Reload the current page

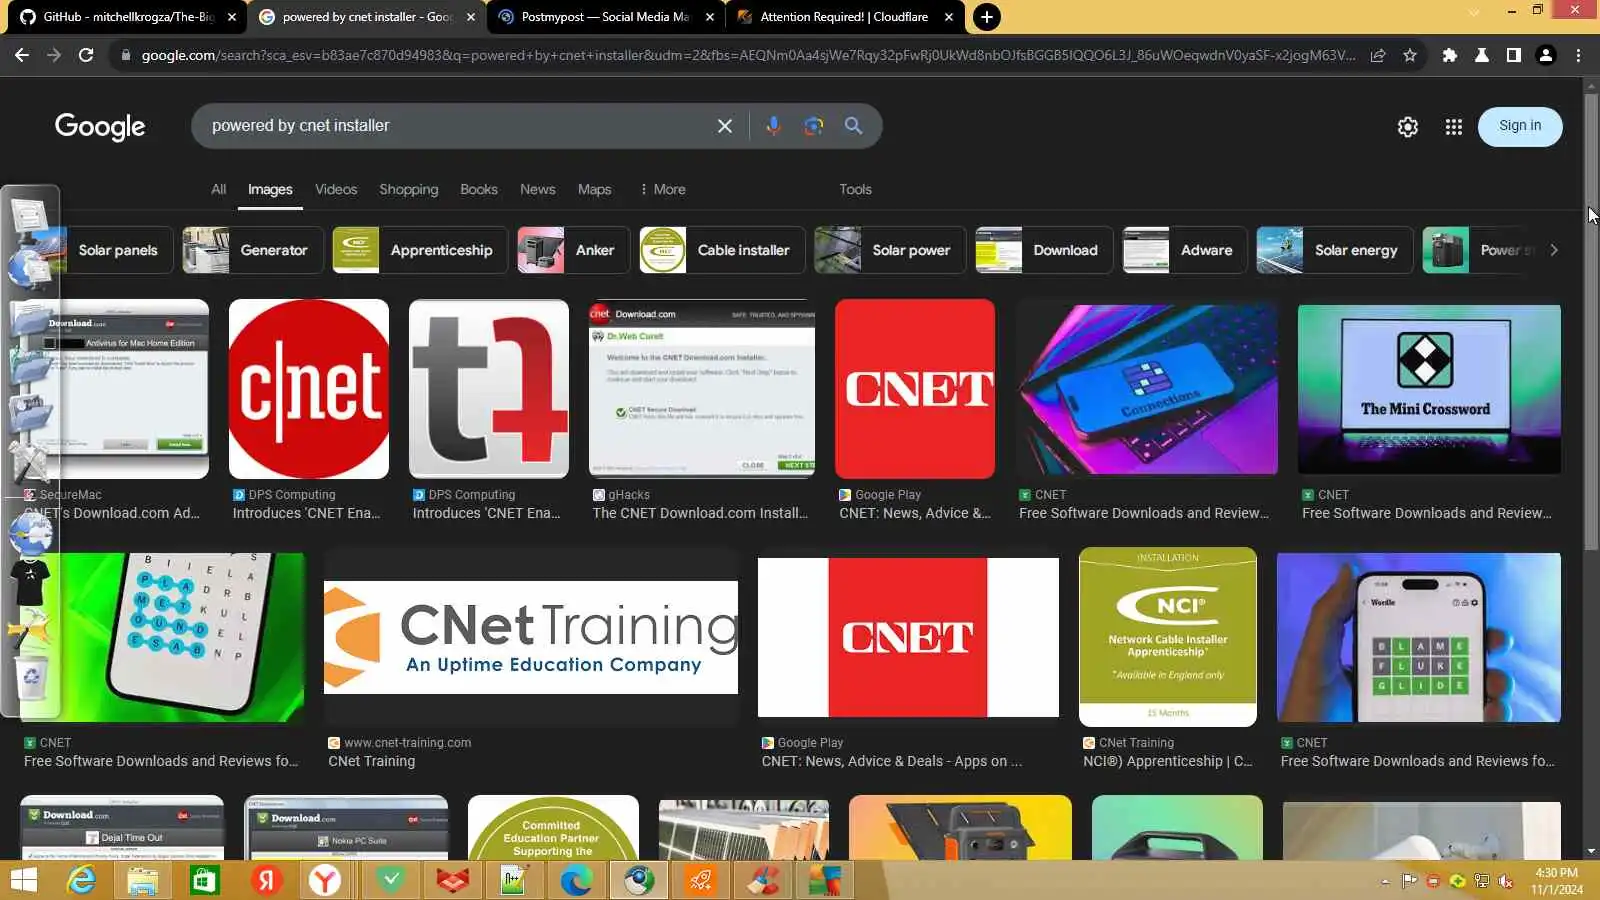(86, 55)
